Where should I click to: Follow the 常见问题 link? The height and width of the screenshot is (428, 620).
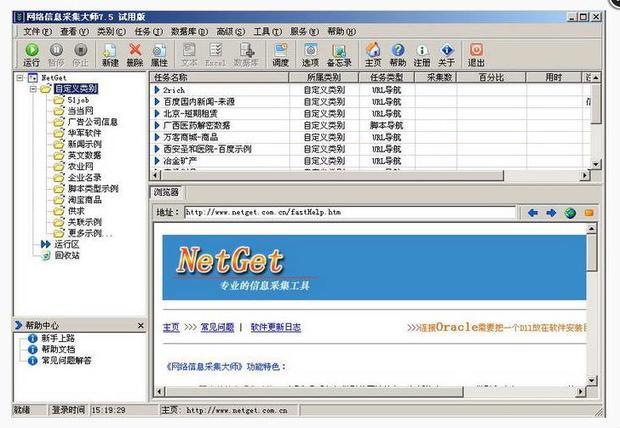(x=217, y=328)
